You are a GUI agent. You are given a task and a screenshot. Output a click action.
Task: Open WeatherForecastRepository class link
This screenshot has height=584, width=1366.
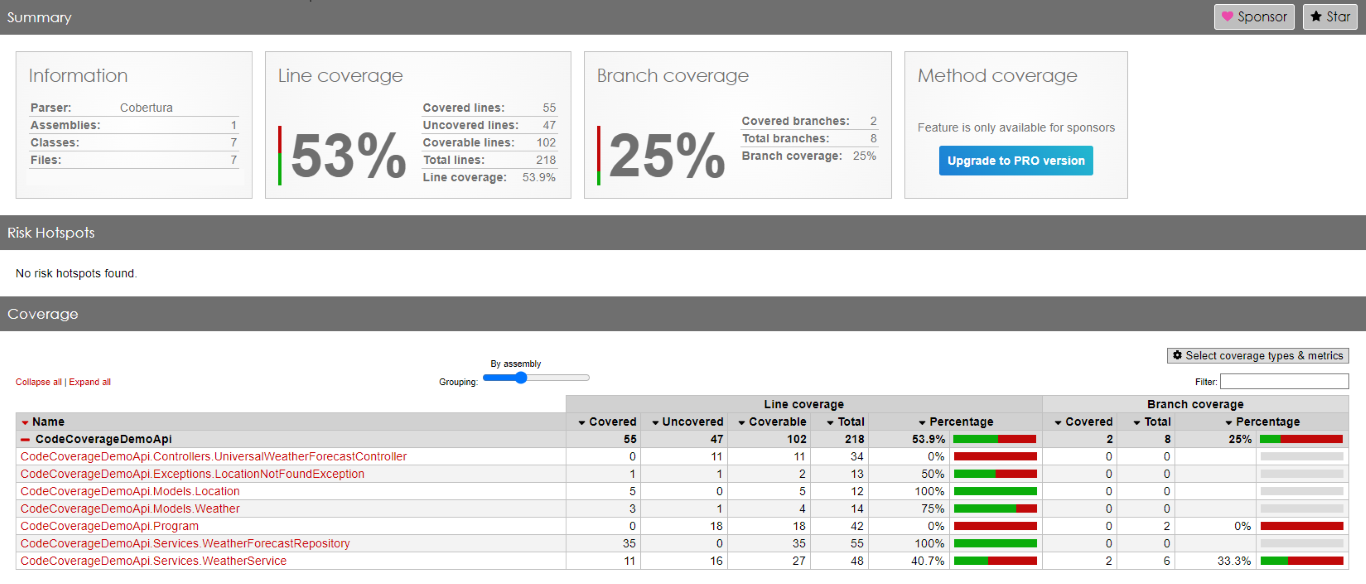(x=185, y=544)
